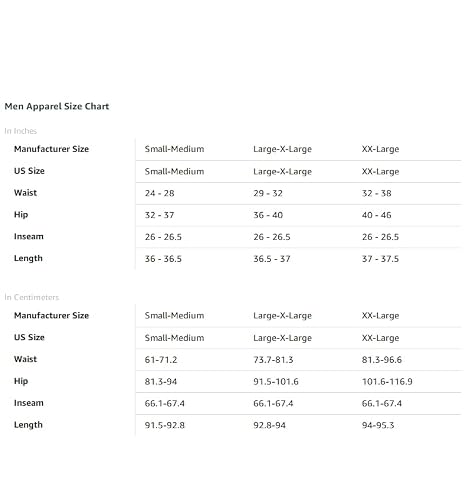Click the 92.8-94 length cell
The height and width of the screenshot is (500, 472).
[270, 425]
